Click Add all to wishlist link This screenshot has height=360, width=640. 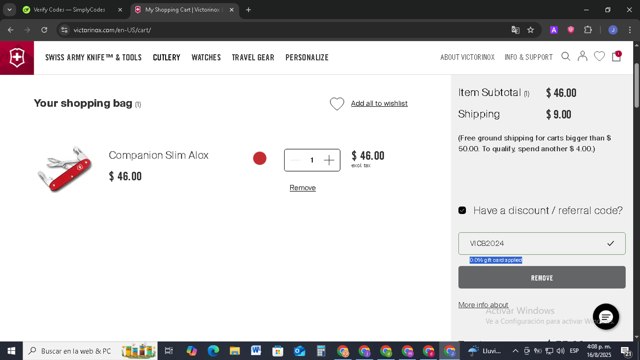tap(379, 104)
